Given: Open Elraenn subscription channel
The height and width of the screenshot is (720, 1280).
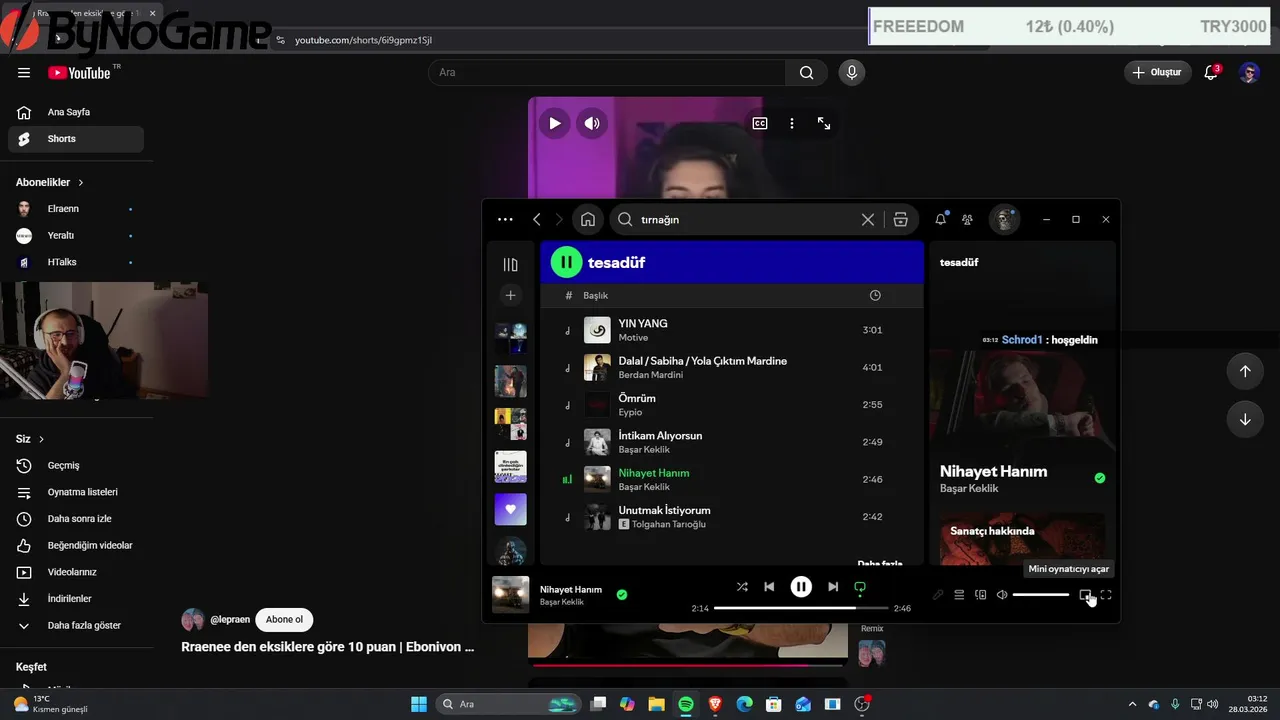Looking at the screenshot, I should (x=76, y=209).
